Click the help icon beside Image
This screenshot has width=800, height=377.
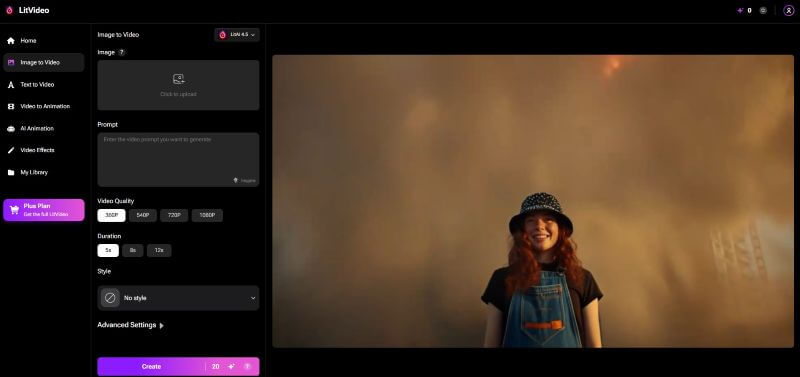(x=121, y=52)
